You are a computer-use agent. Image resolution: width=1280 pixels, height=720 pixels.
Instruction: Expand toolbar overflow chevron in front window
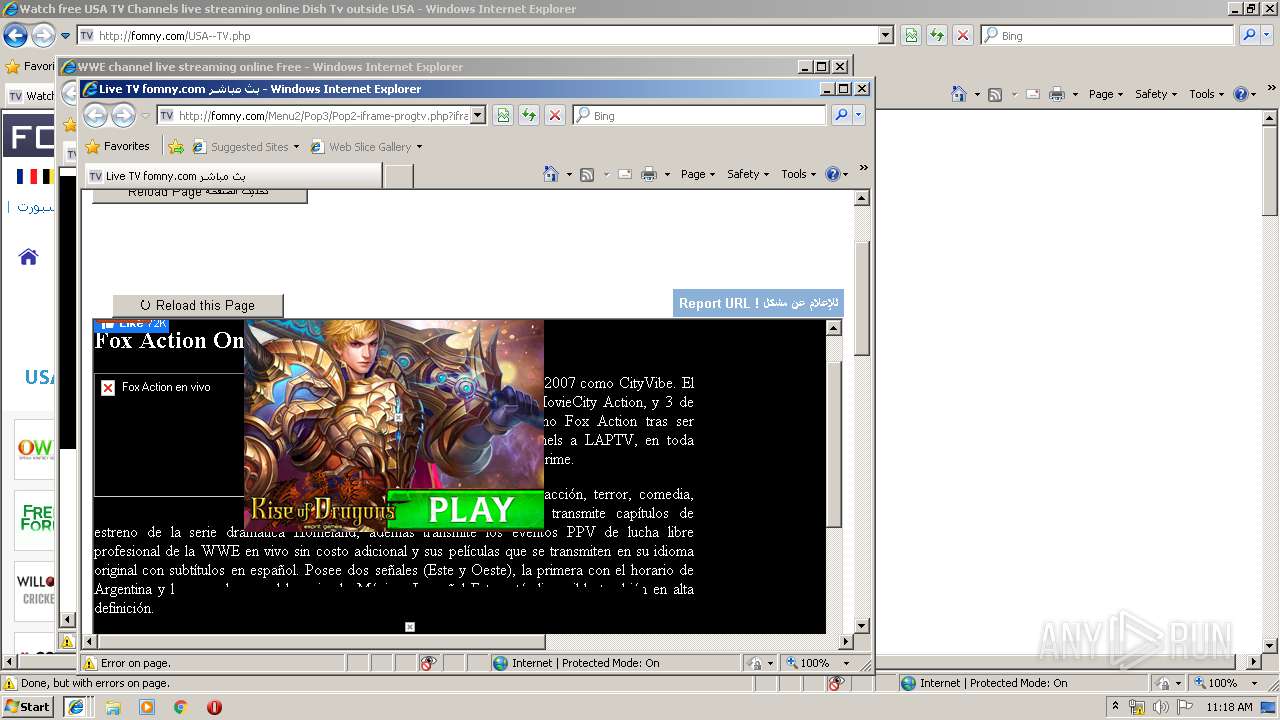(863, 168)
